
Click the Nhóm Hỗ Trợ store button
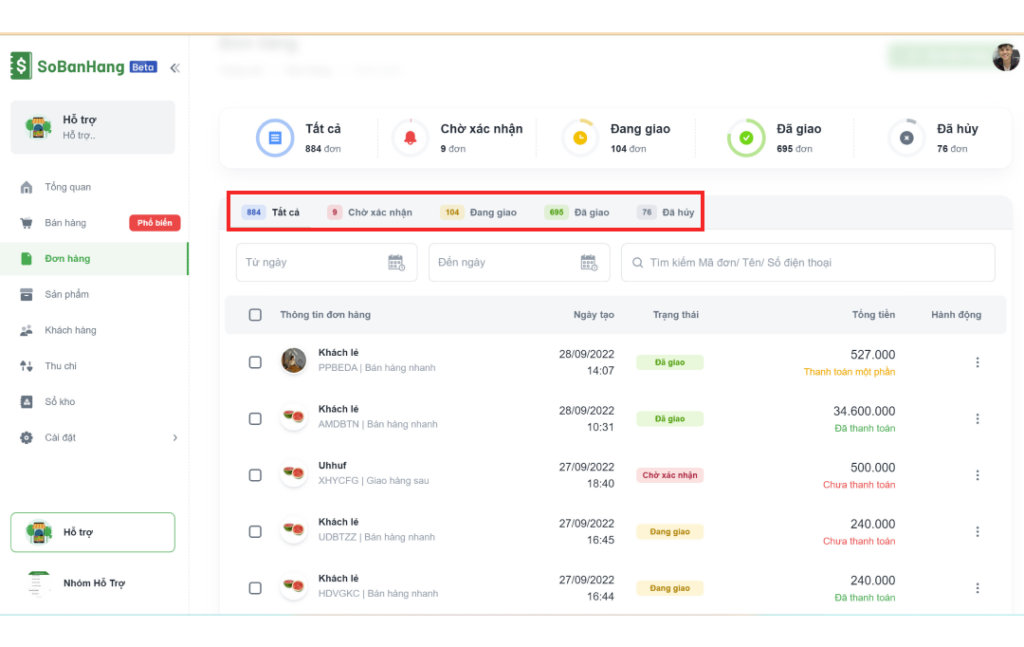[x=92, y=583]
